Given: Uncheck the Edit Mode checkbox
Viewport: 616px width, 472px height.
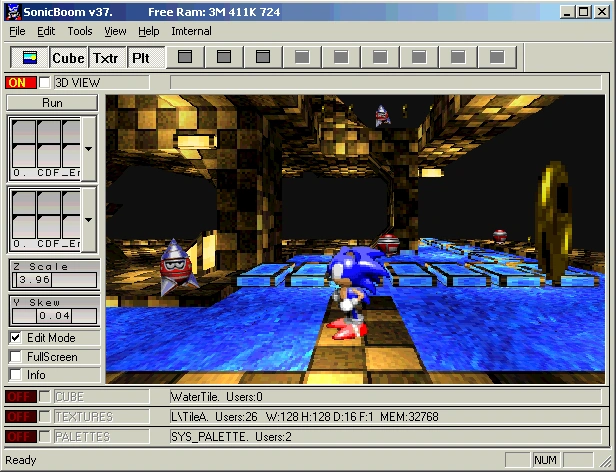Looking at the screenshot, I should coord(16,338).
